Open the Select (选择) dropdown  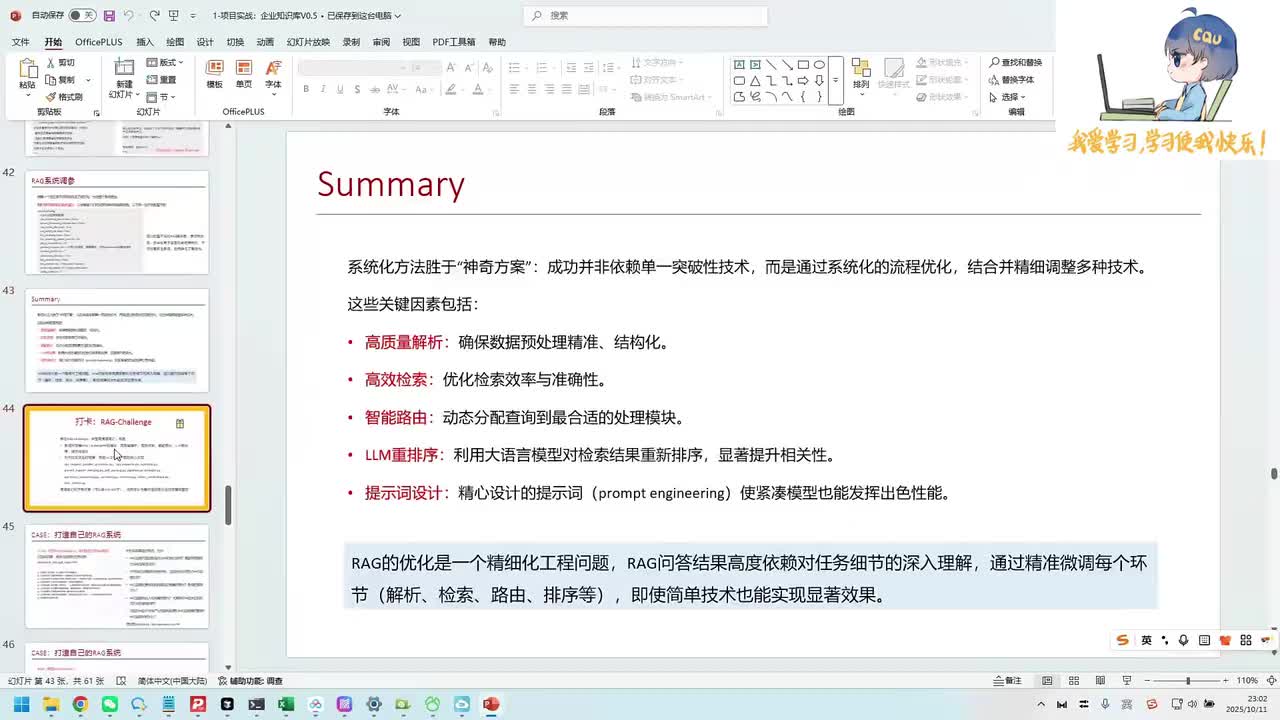1008,97
